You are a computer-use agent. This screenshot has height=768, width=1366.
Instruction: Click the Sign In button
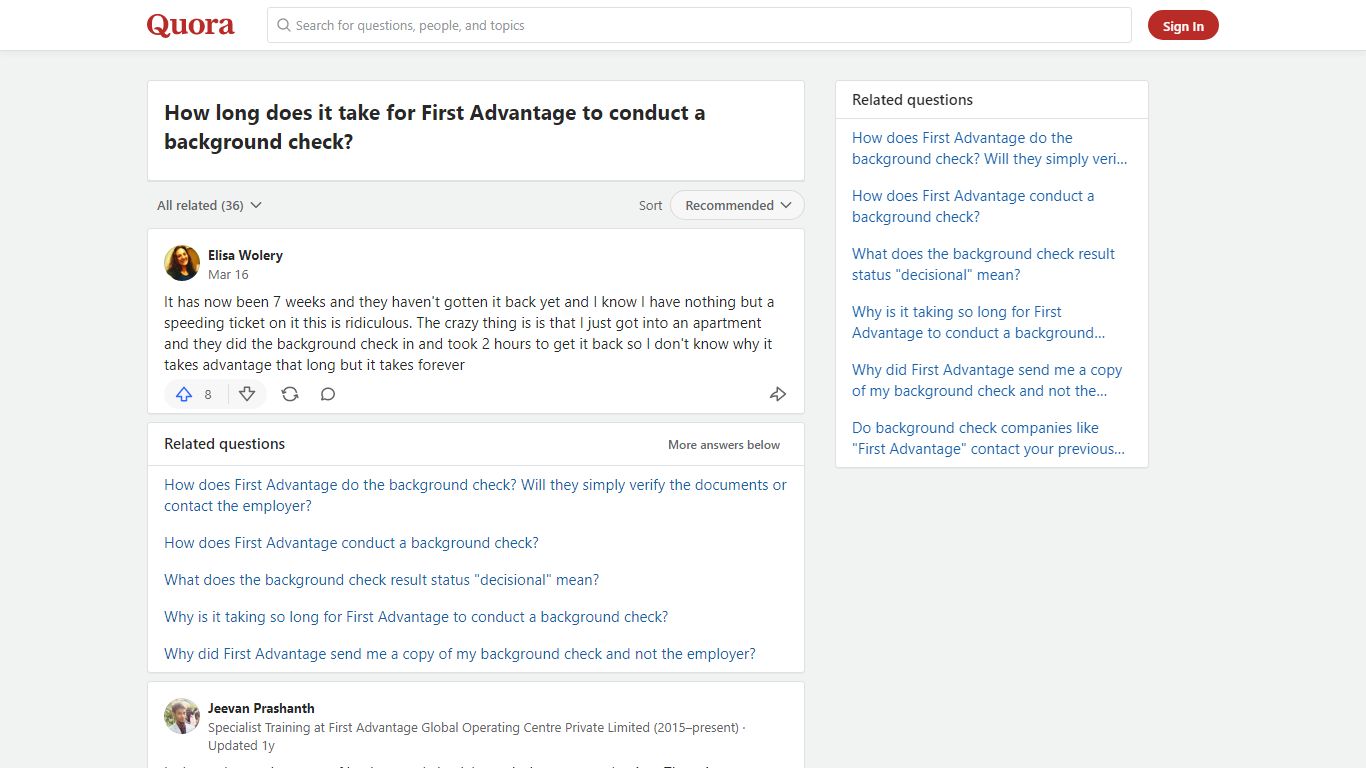[1183, 26]
